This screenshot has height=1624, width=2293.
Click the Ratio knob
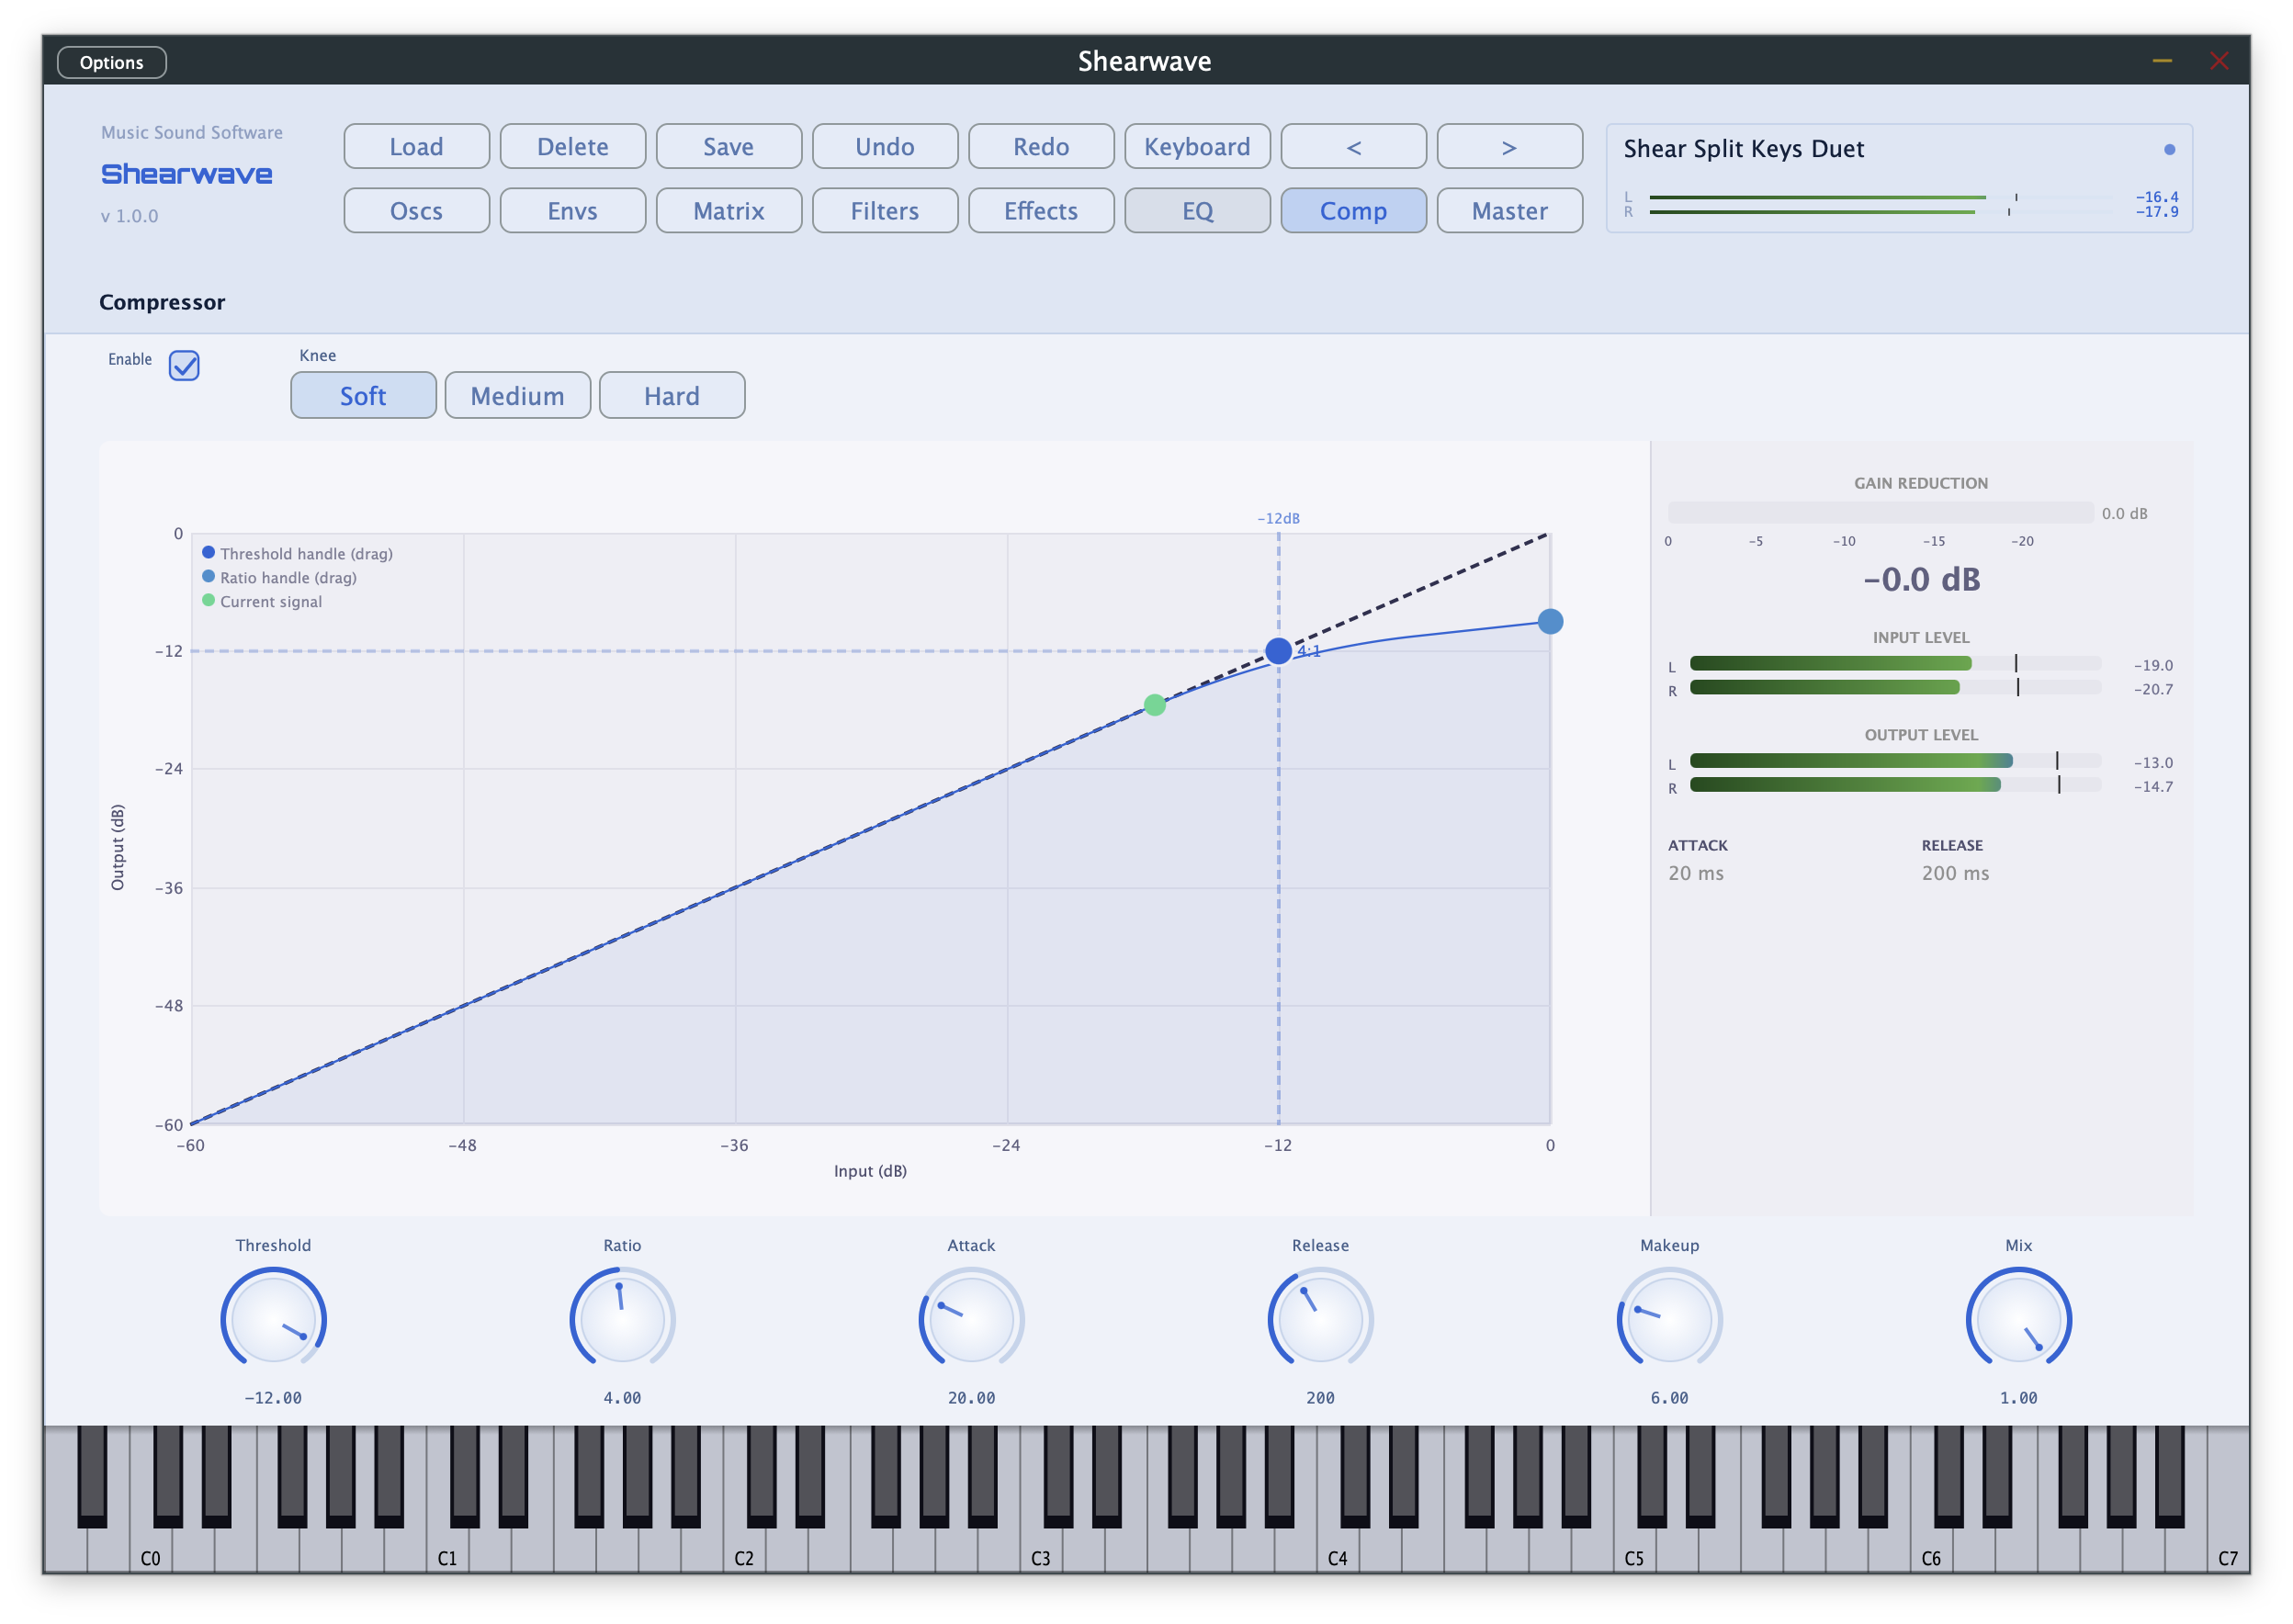(622, 1319)
